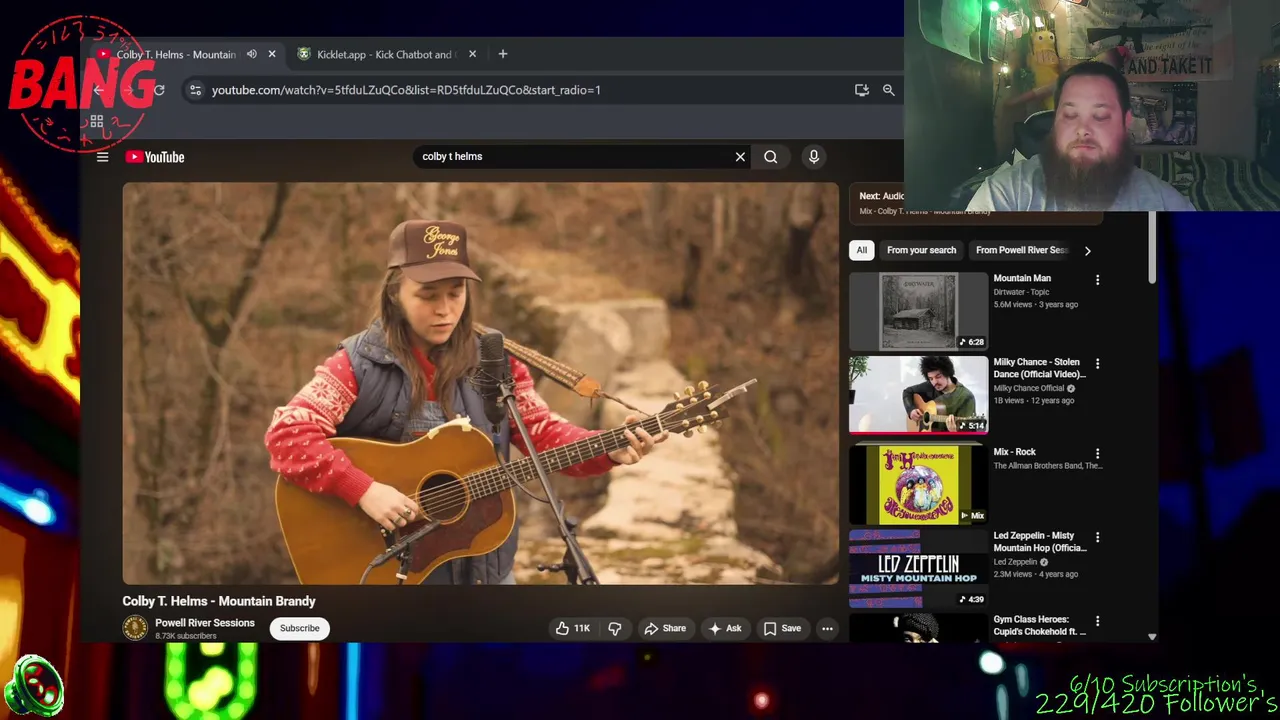This screenshot has height=720, width=1280.
Task: Click the YouTube URL address field
Action: pyautogui.click(x=405, y=90)
